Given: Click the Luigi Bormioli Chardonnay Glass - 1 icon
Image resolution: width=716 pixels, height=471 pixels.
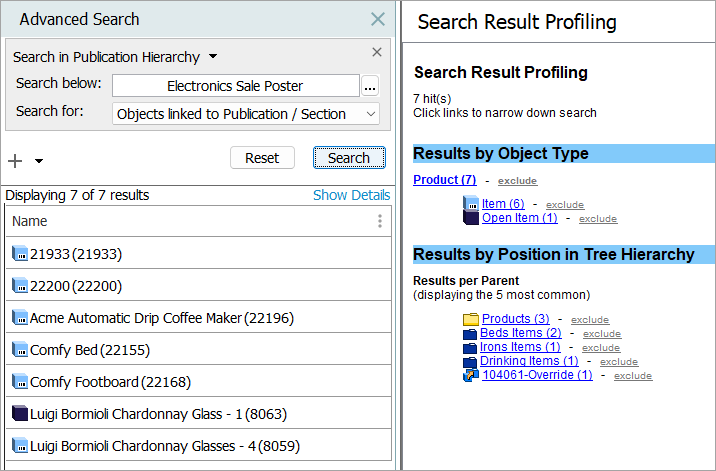Looking at the screenshot, I should point(19,414).
